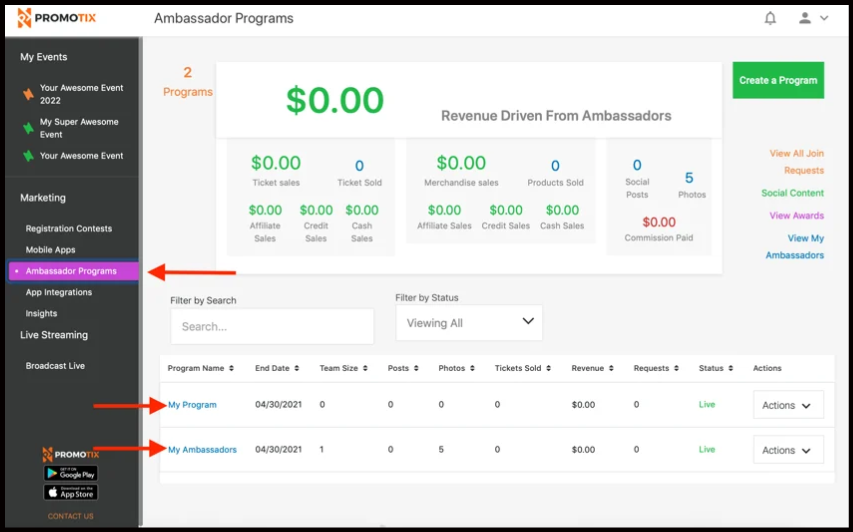Click View All Join Requests link
The image size is (853, 532).
point(796,162)
